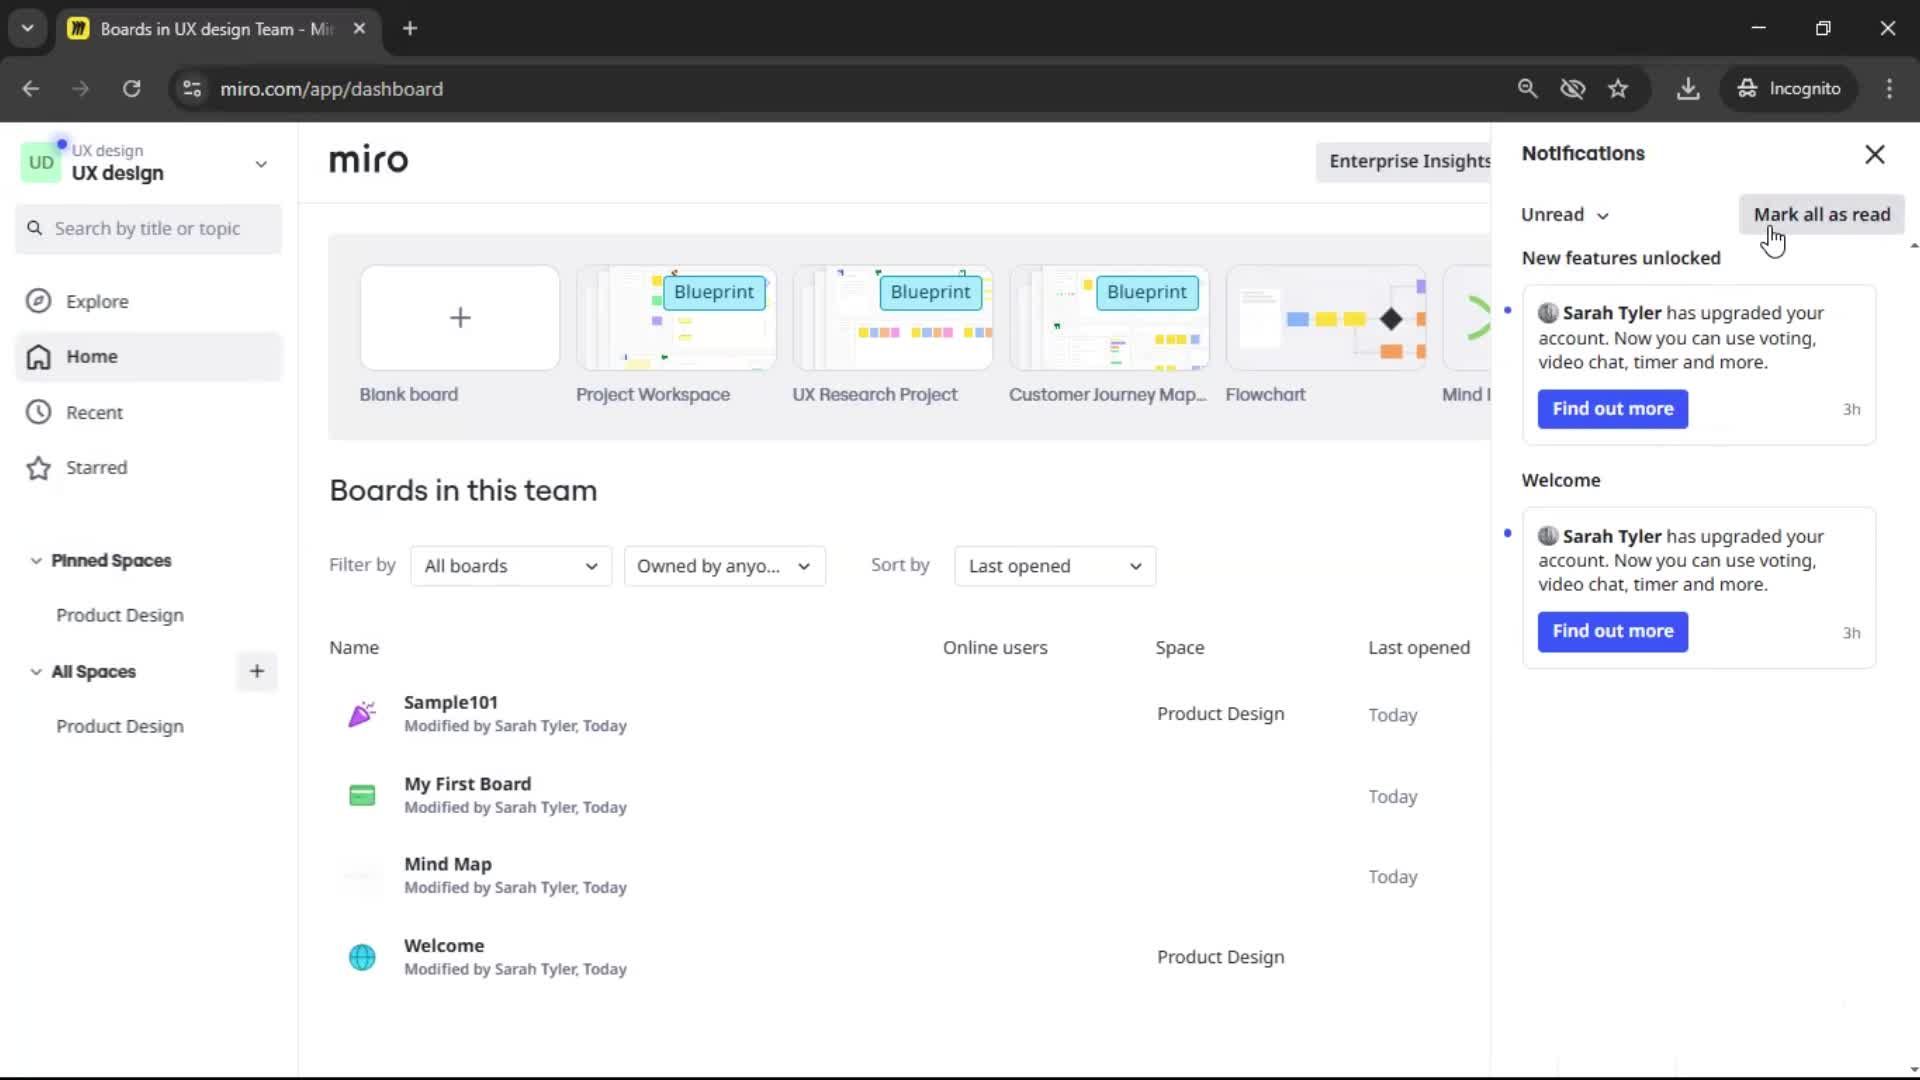This screenshot has width=1920, height=1080.
Task: View site information icon in address bar
Action: tap(192, 88)
